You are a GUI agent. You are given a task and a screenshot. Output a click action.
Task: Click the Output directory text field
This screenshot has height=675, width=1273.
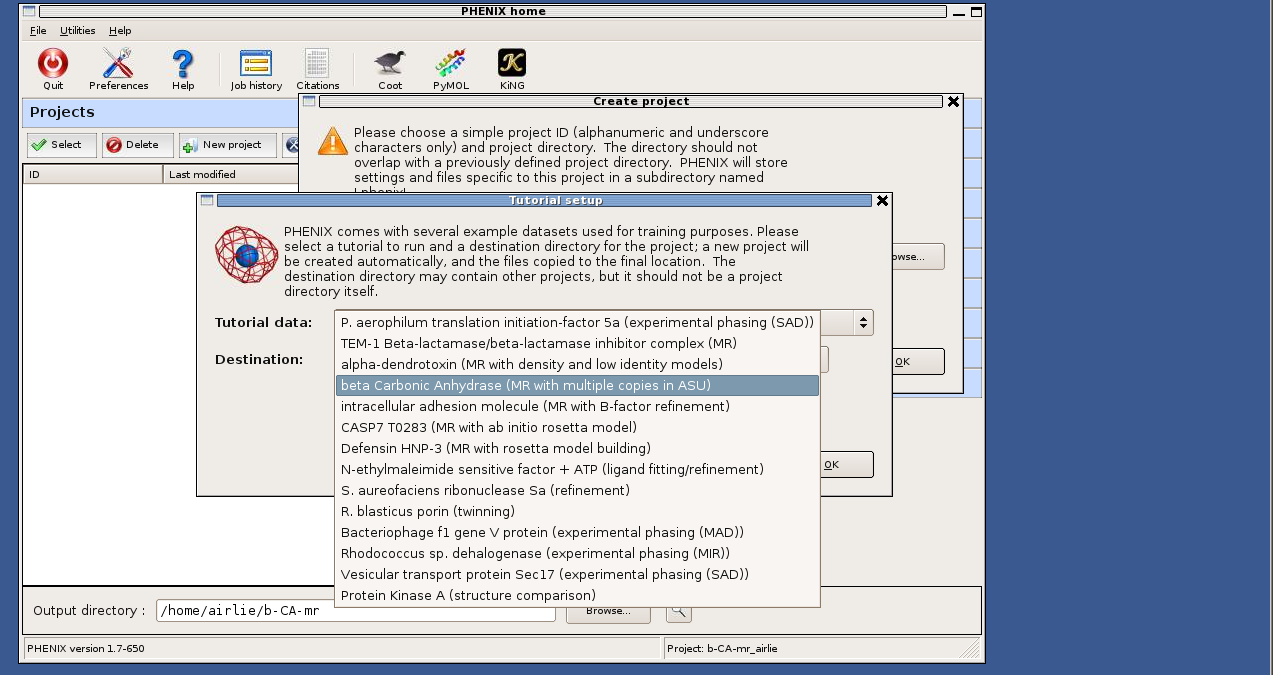pyautogui.click(x=355, y=611)
